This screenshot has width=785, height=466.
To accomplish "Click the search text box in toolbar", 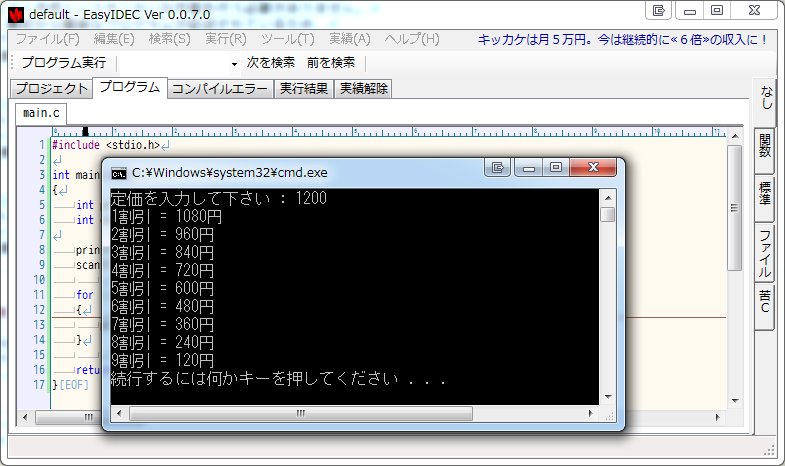I will 175,64.
